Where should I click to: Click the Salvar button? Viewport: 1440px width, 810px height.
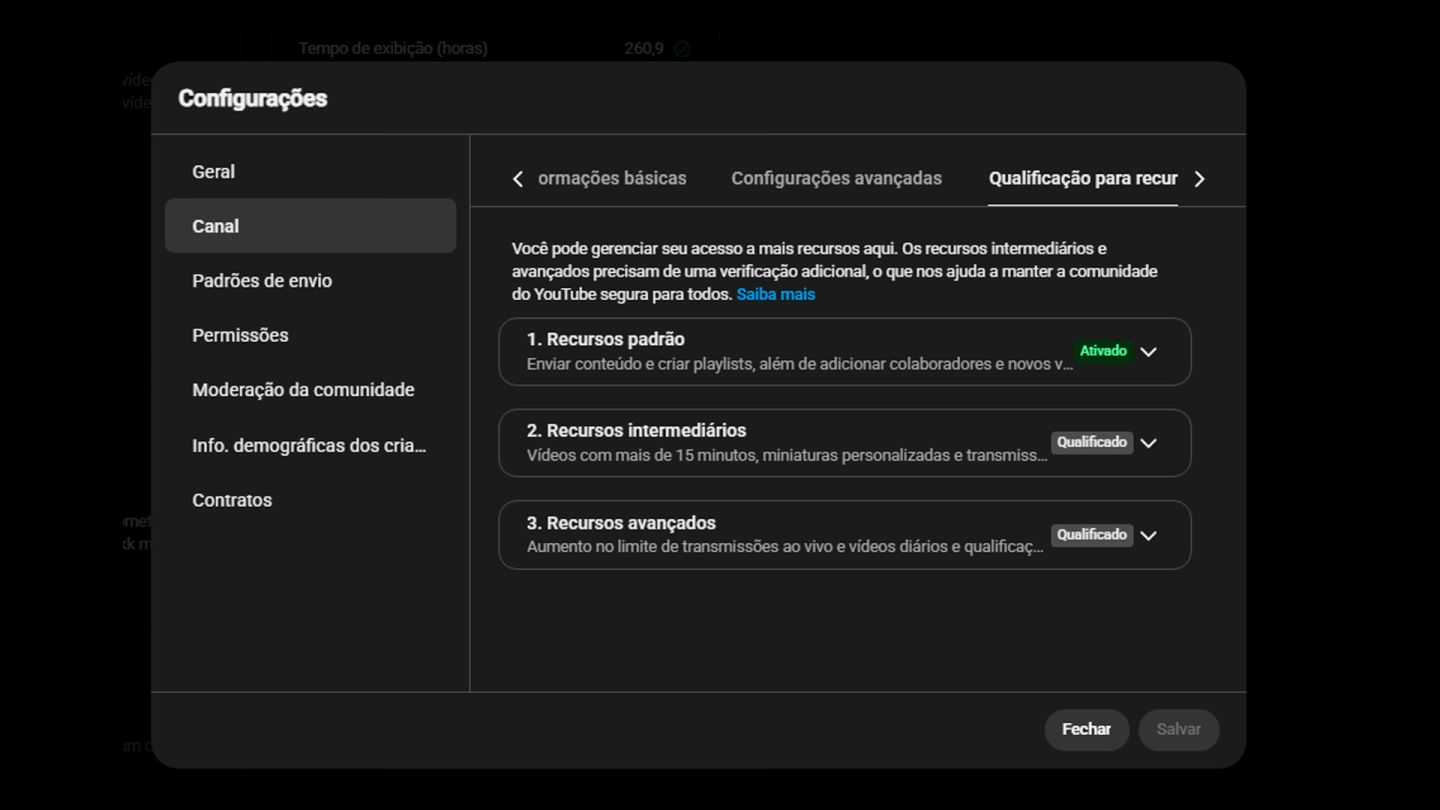[1178, 730]
